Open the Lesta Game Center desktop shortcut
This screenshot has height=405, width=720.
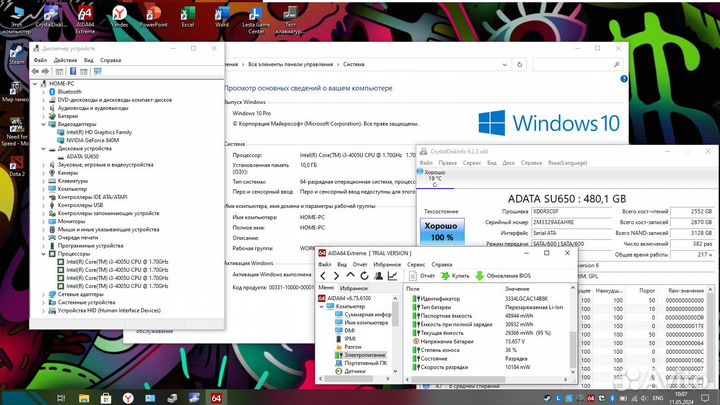(x=256, y=20)
